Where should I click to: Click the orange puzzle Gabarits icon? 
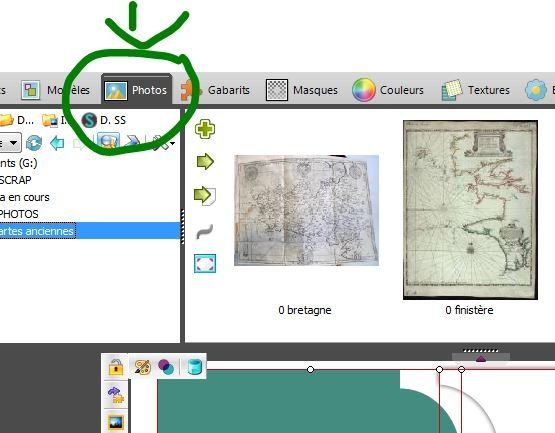coord(190,90)
